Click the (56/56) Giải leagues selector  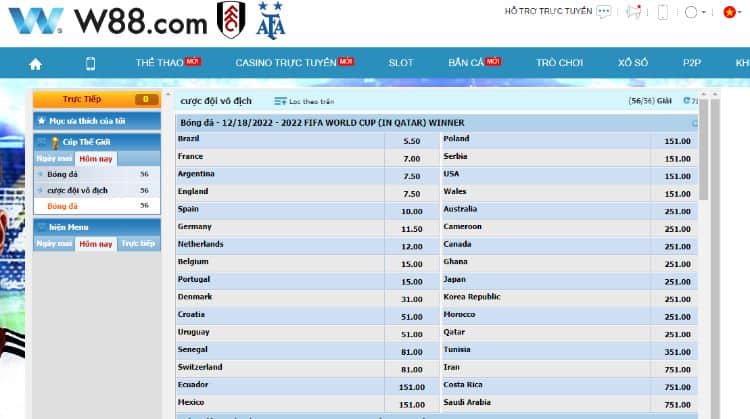click(650, 101)
